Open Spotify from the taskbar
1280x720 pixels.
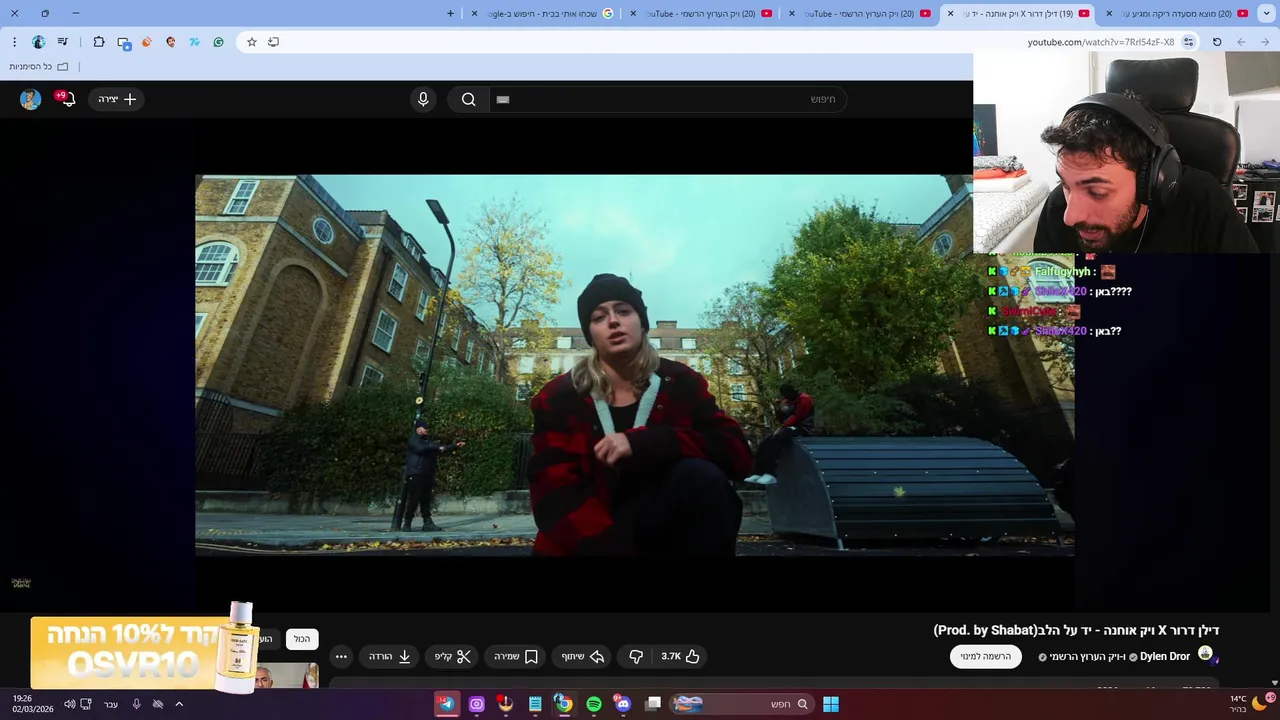pyautogui.click(x=594, y=704)
